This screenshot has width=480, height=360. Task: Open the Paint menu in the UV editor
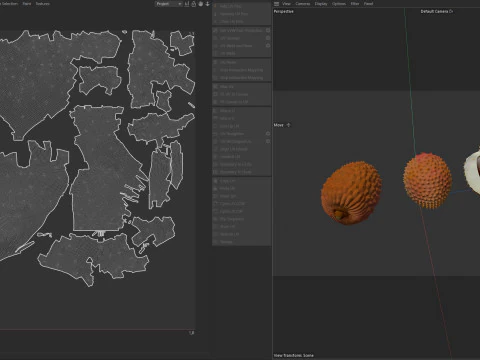coord(27,4)
